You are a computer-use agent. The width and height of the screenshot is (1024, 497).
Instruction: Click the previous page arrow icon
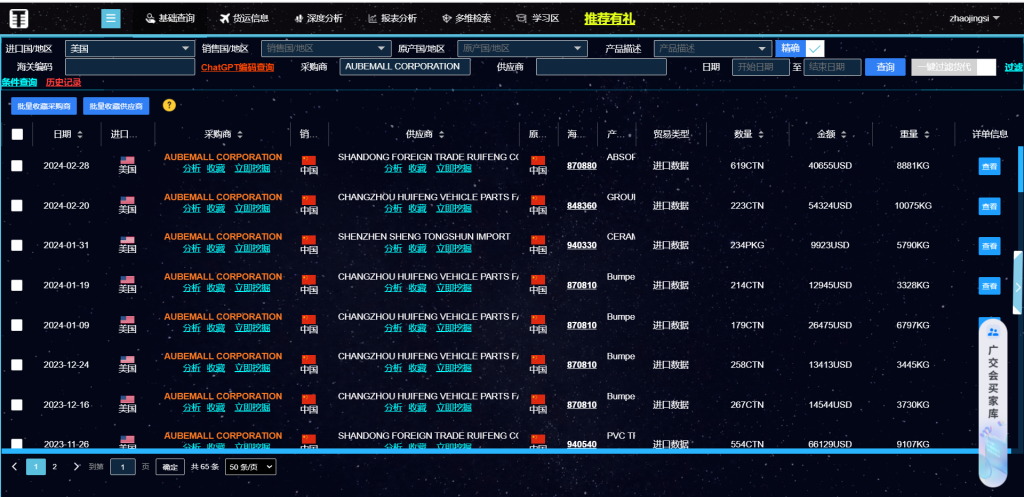tap(14, 466)
